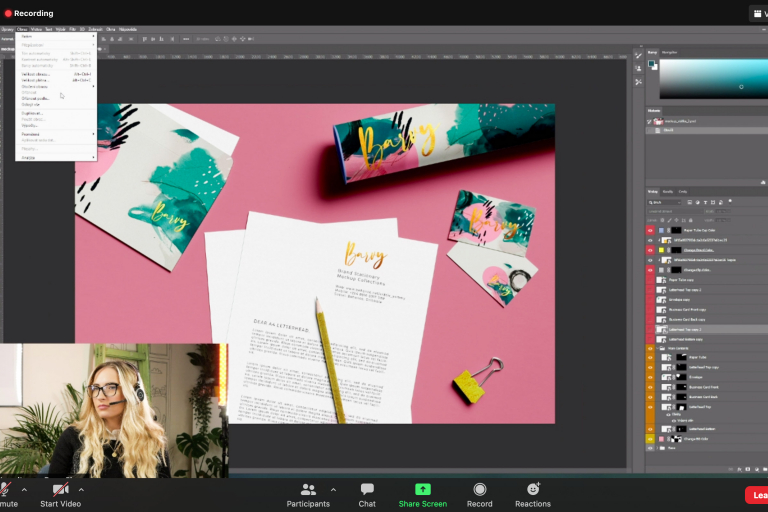This screenshot has height=512, width=768.
Task: Toggle visibility of Change BG Color layer
Action: (x=650, y=439)
